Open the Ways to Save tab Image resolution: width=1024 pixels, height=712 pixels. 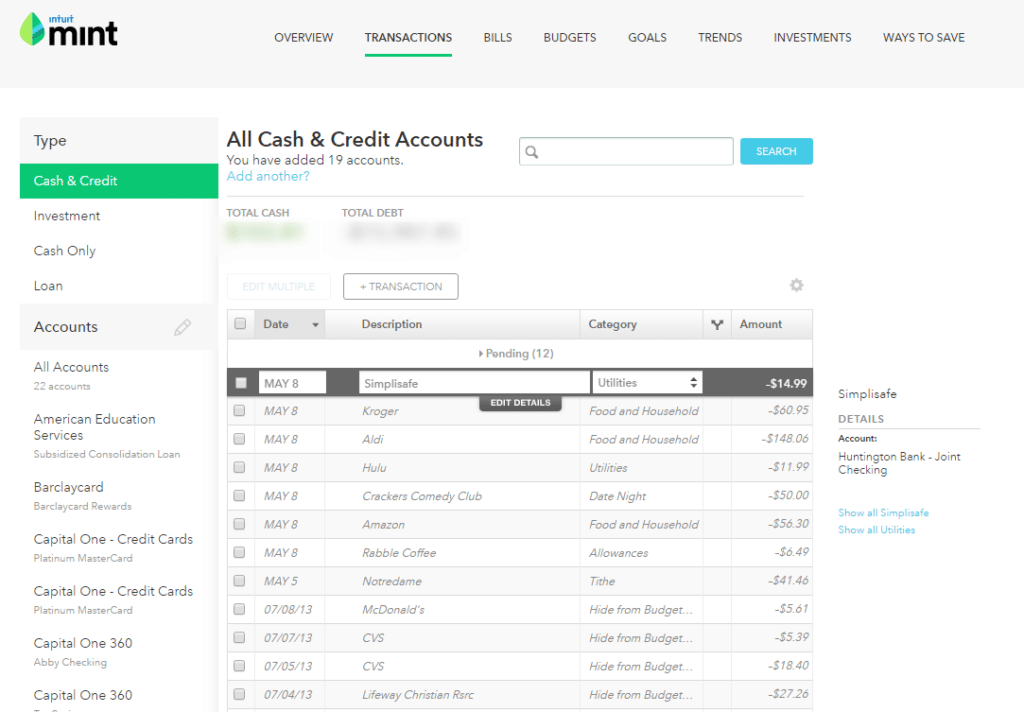click(x=923, y=38)
